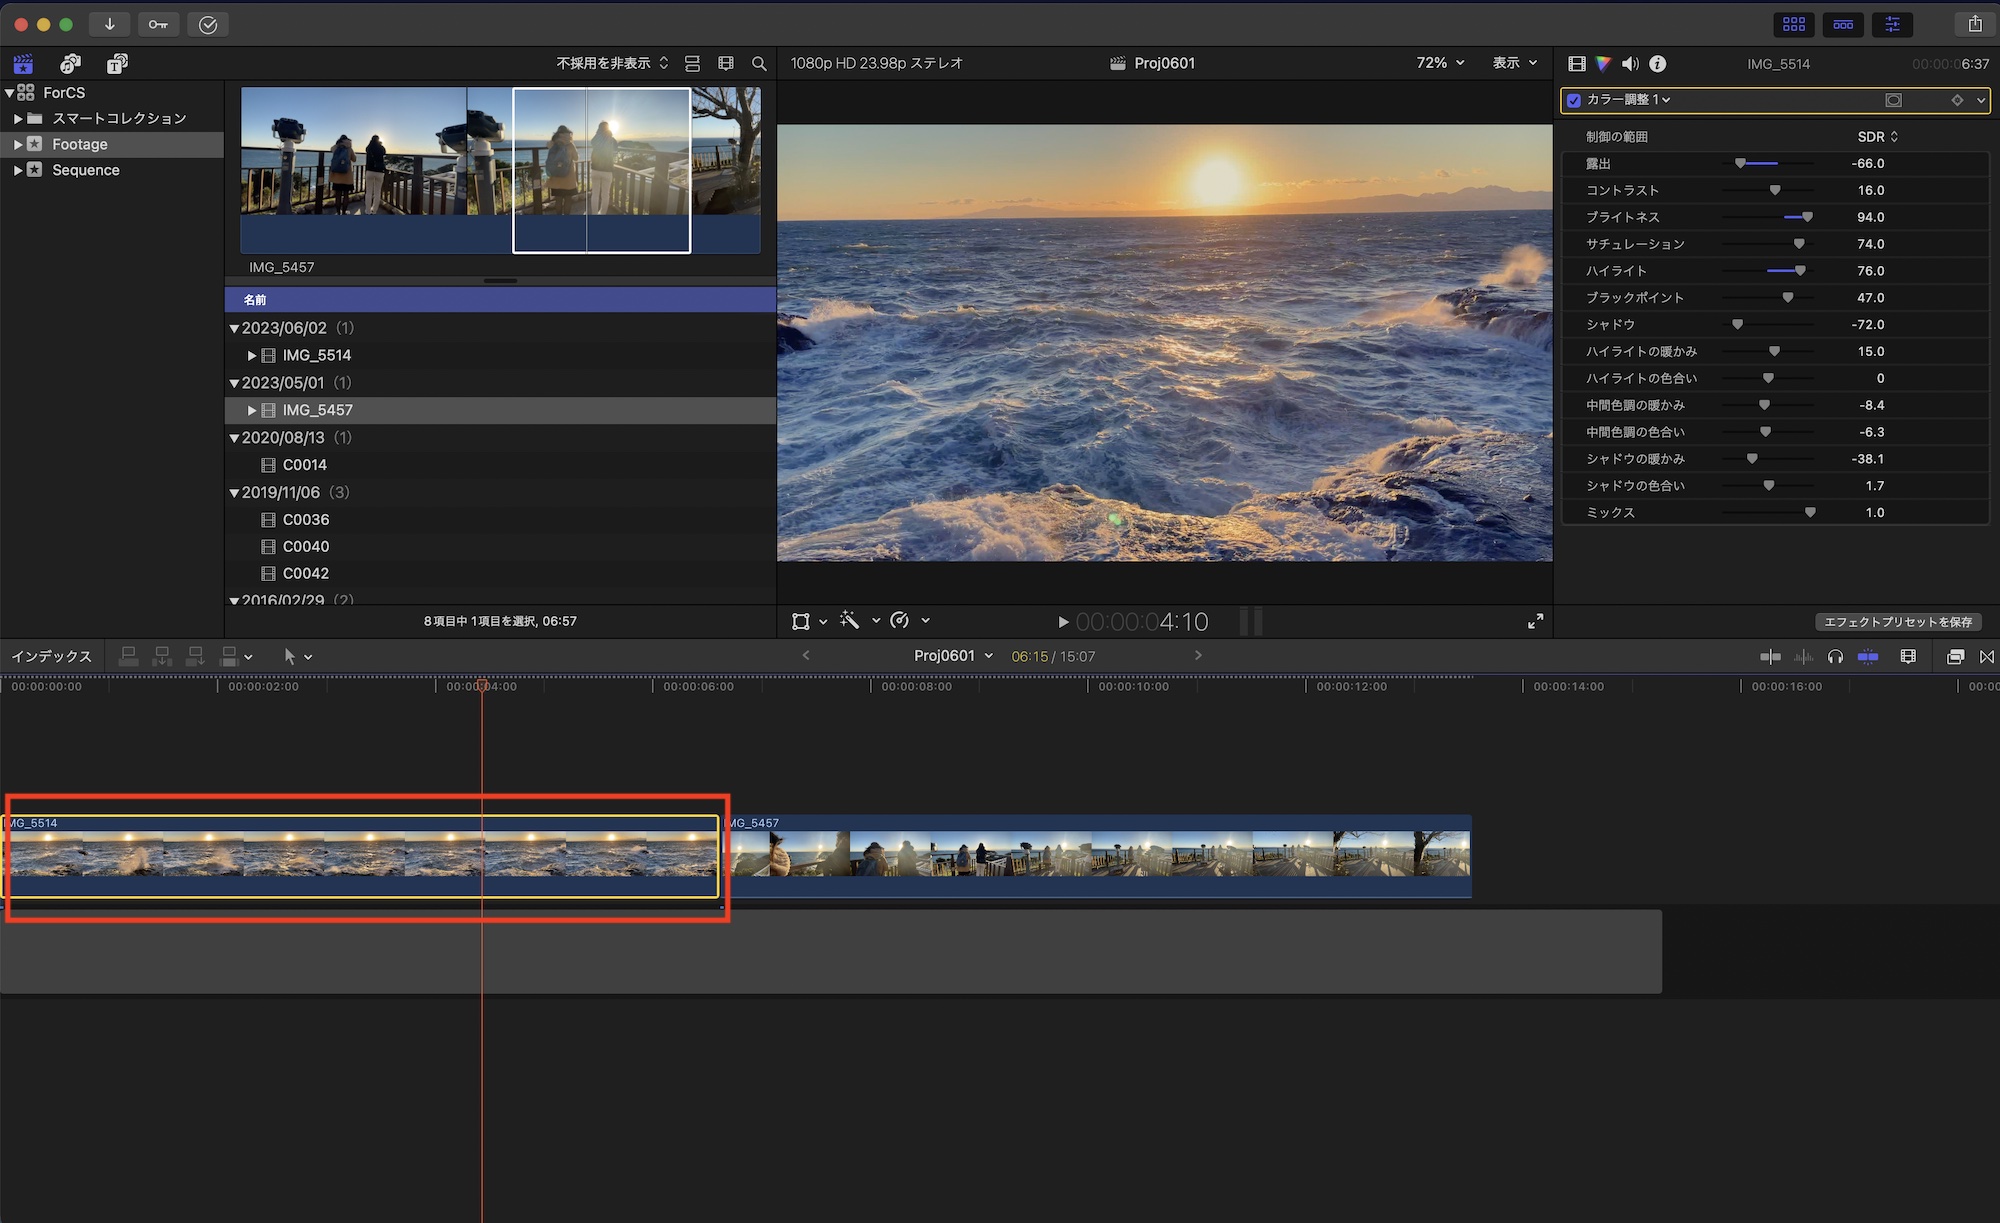The height and width of the screenshot is (1223, 2000).
Task: Collapse the 2023/06/02 date group
Action: (234, 328)
